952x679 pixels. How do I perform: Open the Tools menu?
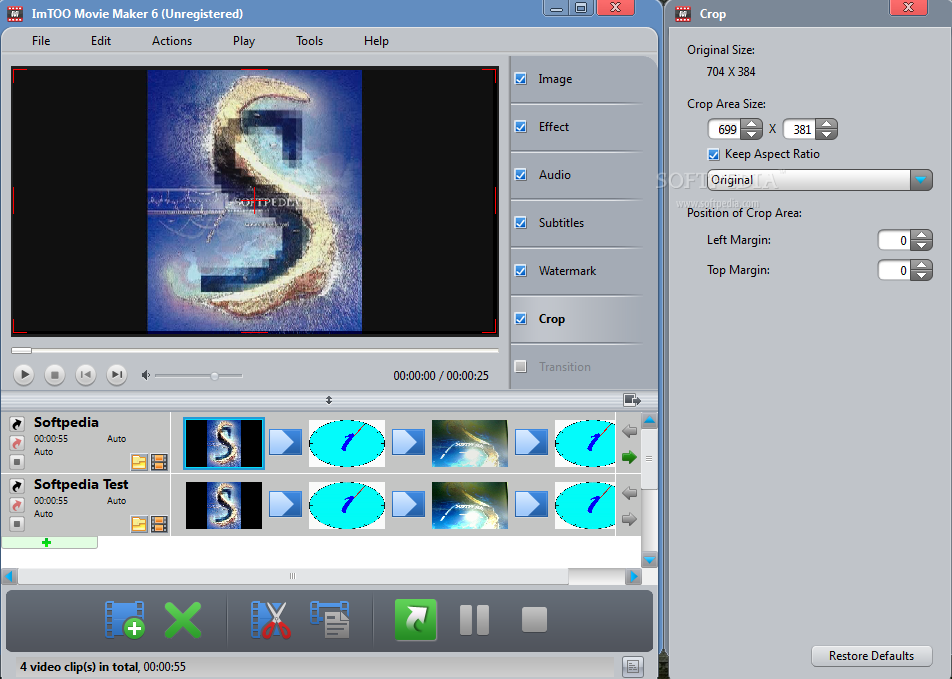point(309,41)
